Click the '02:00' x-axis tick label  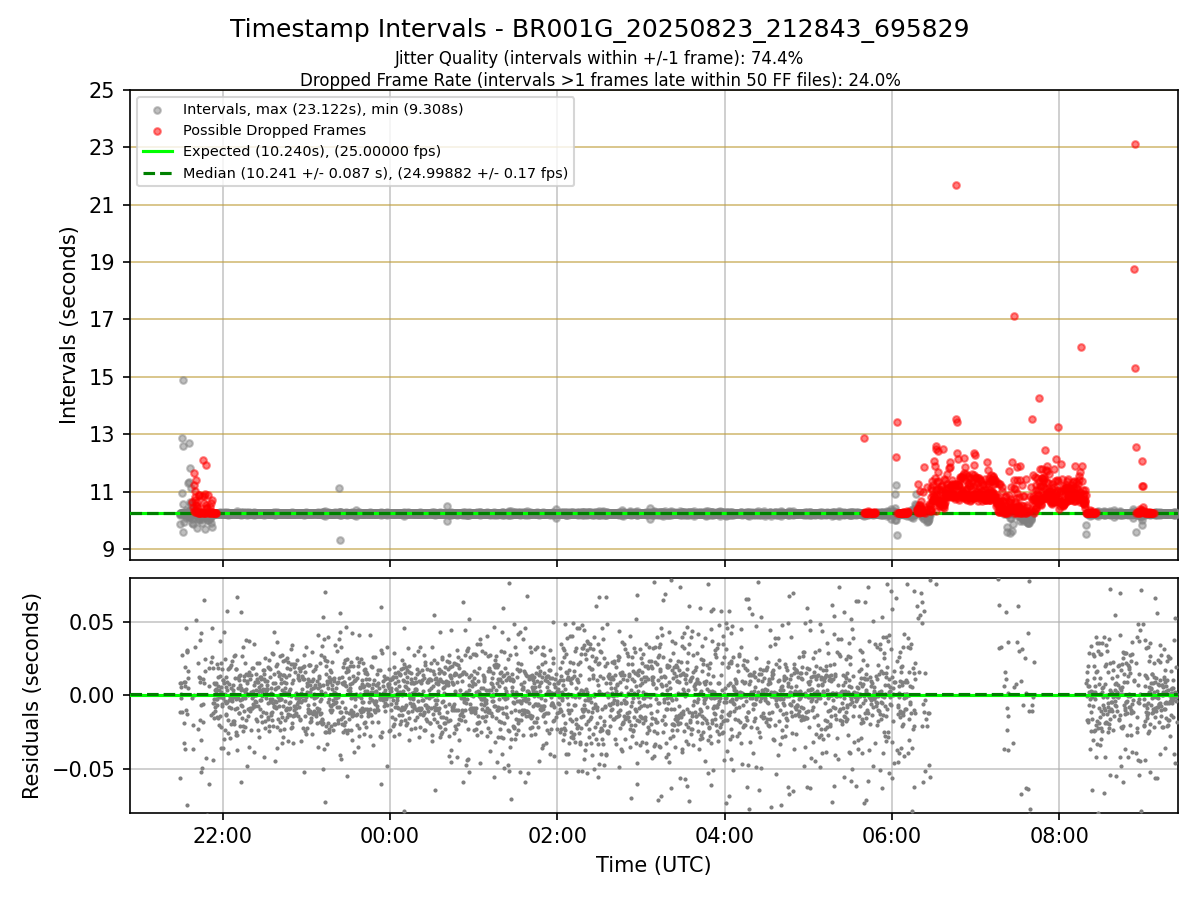(x=557, y=834)
